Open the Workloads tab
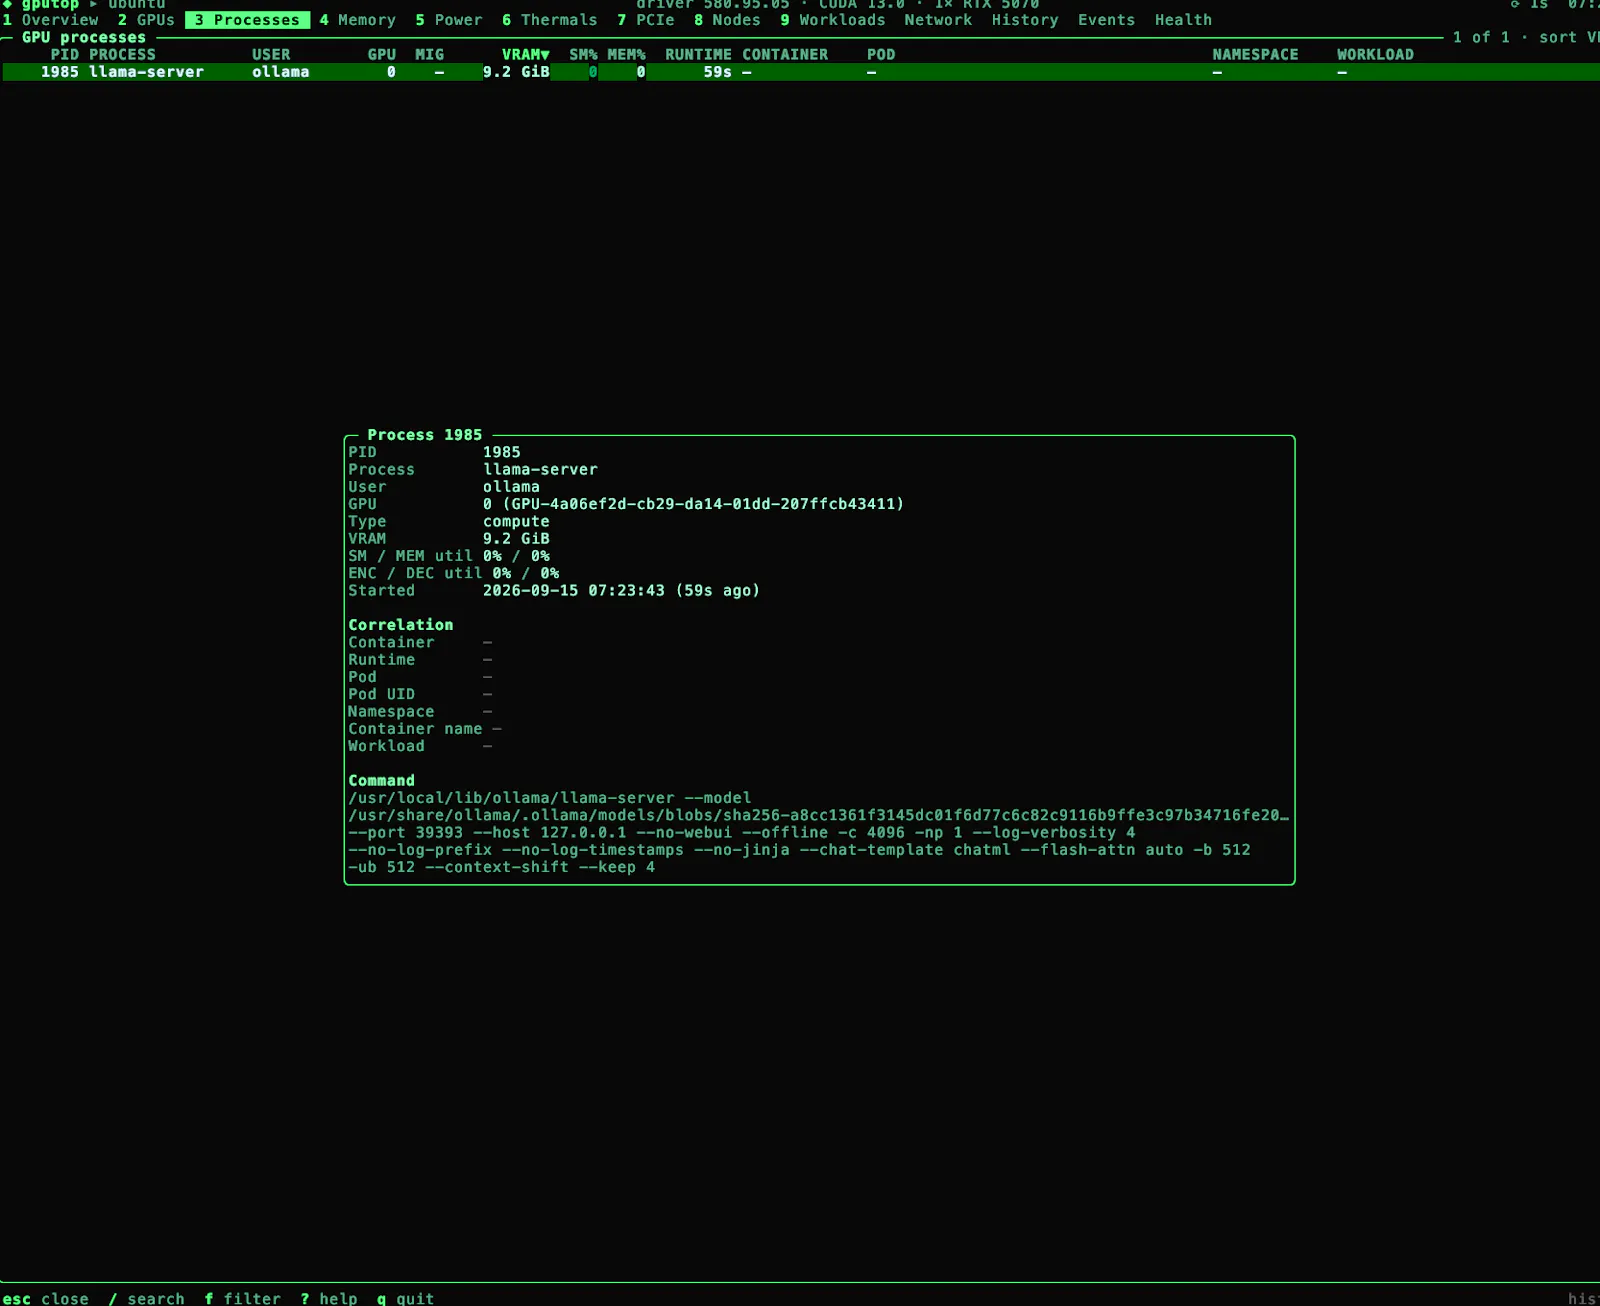This screenshot has width=1600, height=1306. 833,20
